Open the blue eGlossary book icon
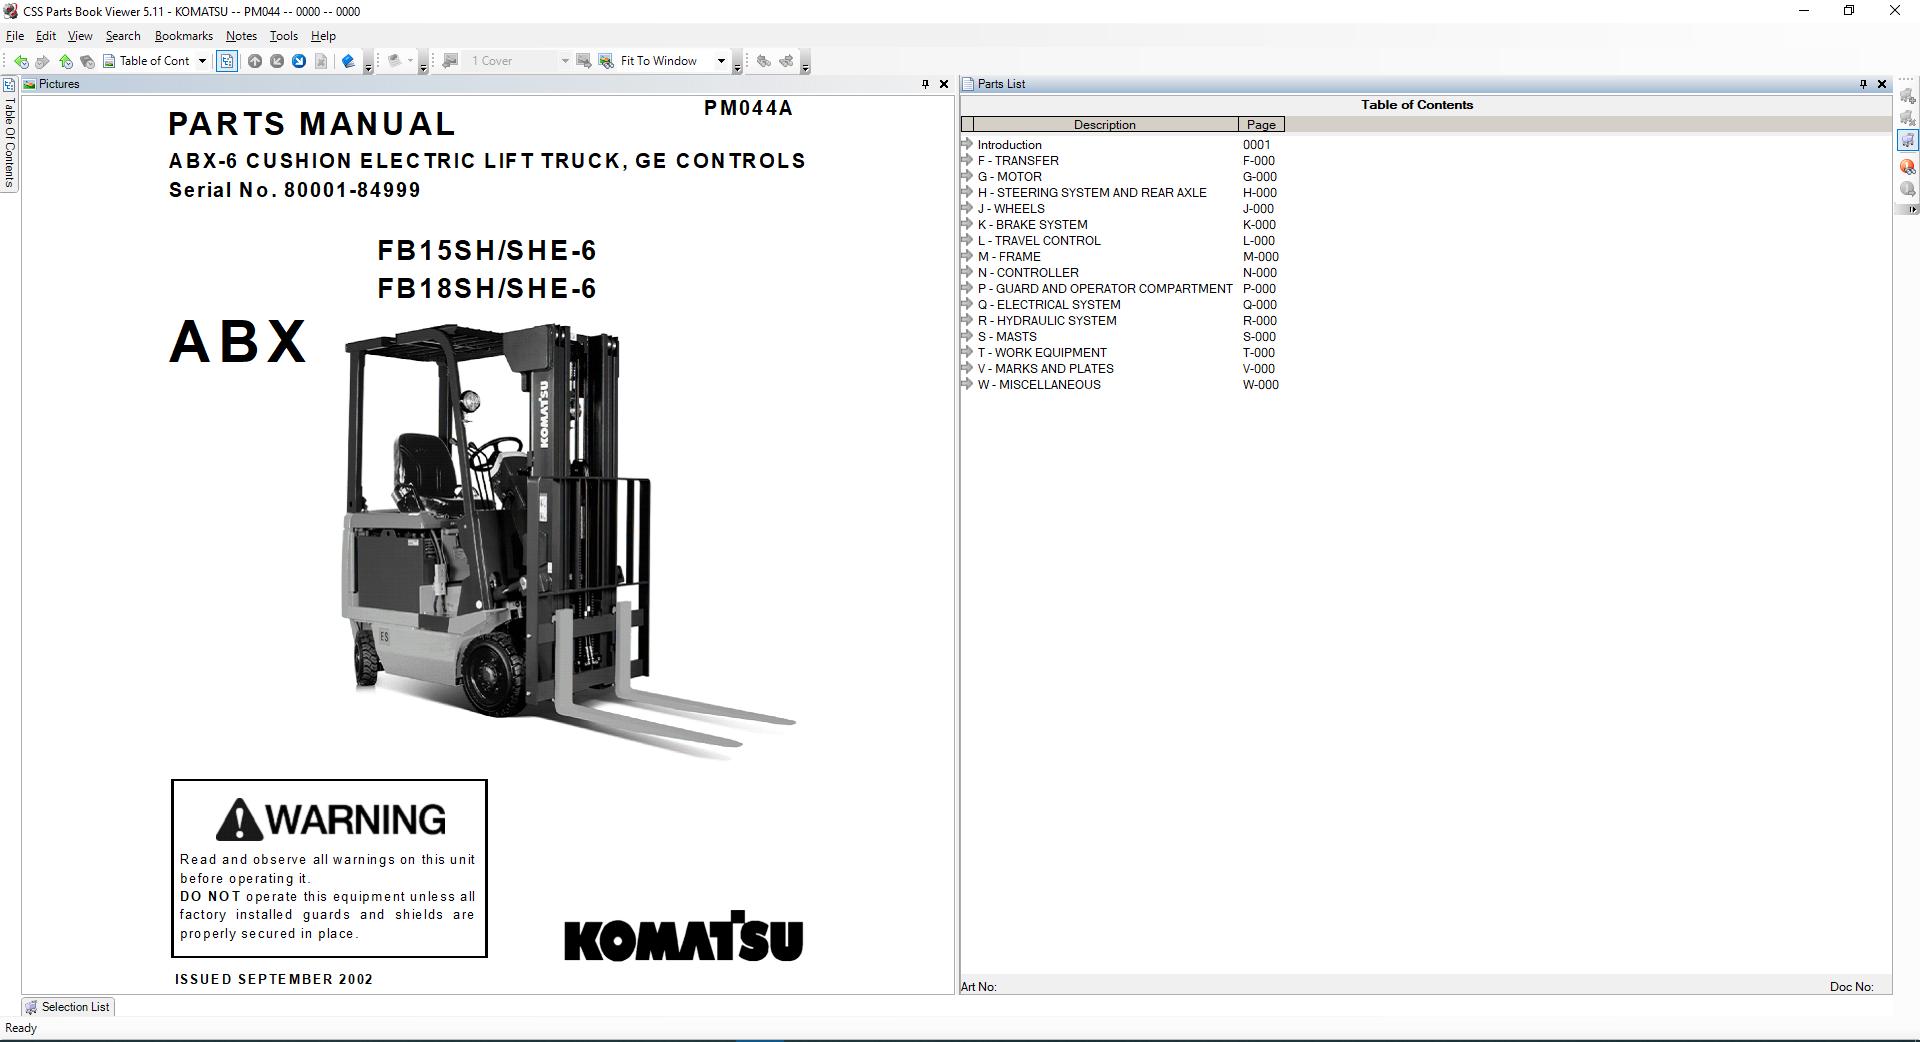 coord(348,61)
